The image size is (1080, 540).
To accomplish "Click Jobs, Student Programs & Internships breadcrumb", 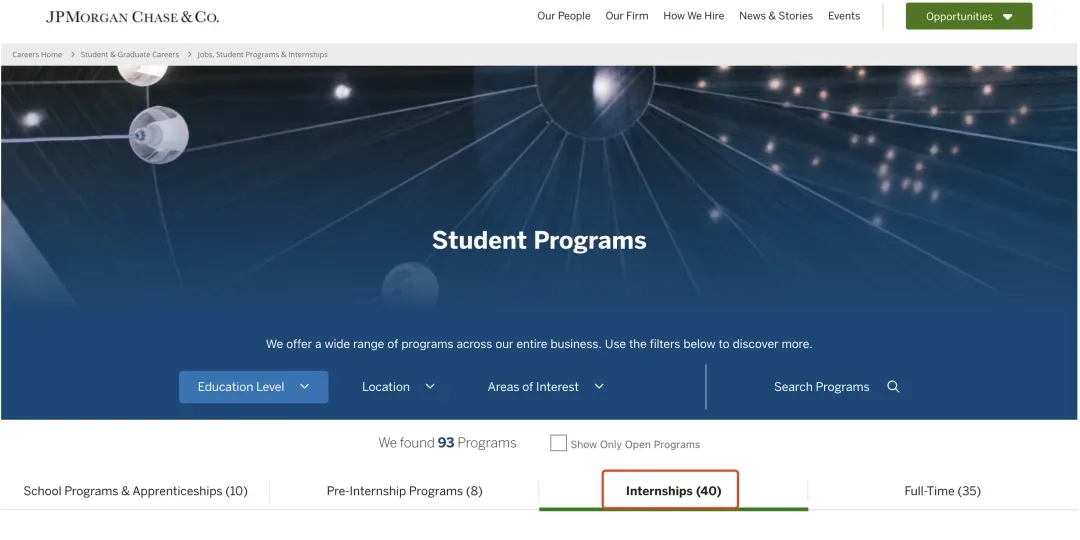I will 262,54.
